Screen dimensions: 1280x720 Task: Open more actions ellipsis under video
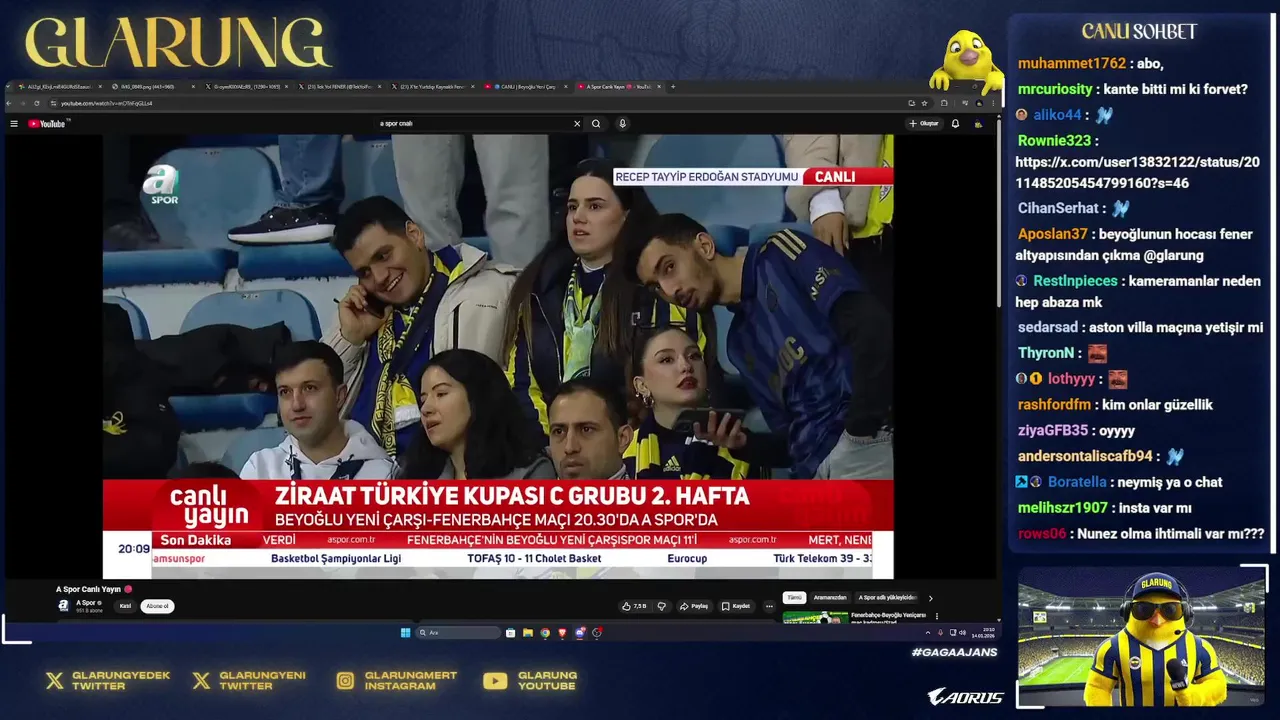769,606
